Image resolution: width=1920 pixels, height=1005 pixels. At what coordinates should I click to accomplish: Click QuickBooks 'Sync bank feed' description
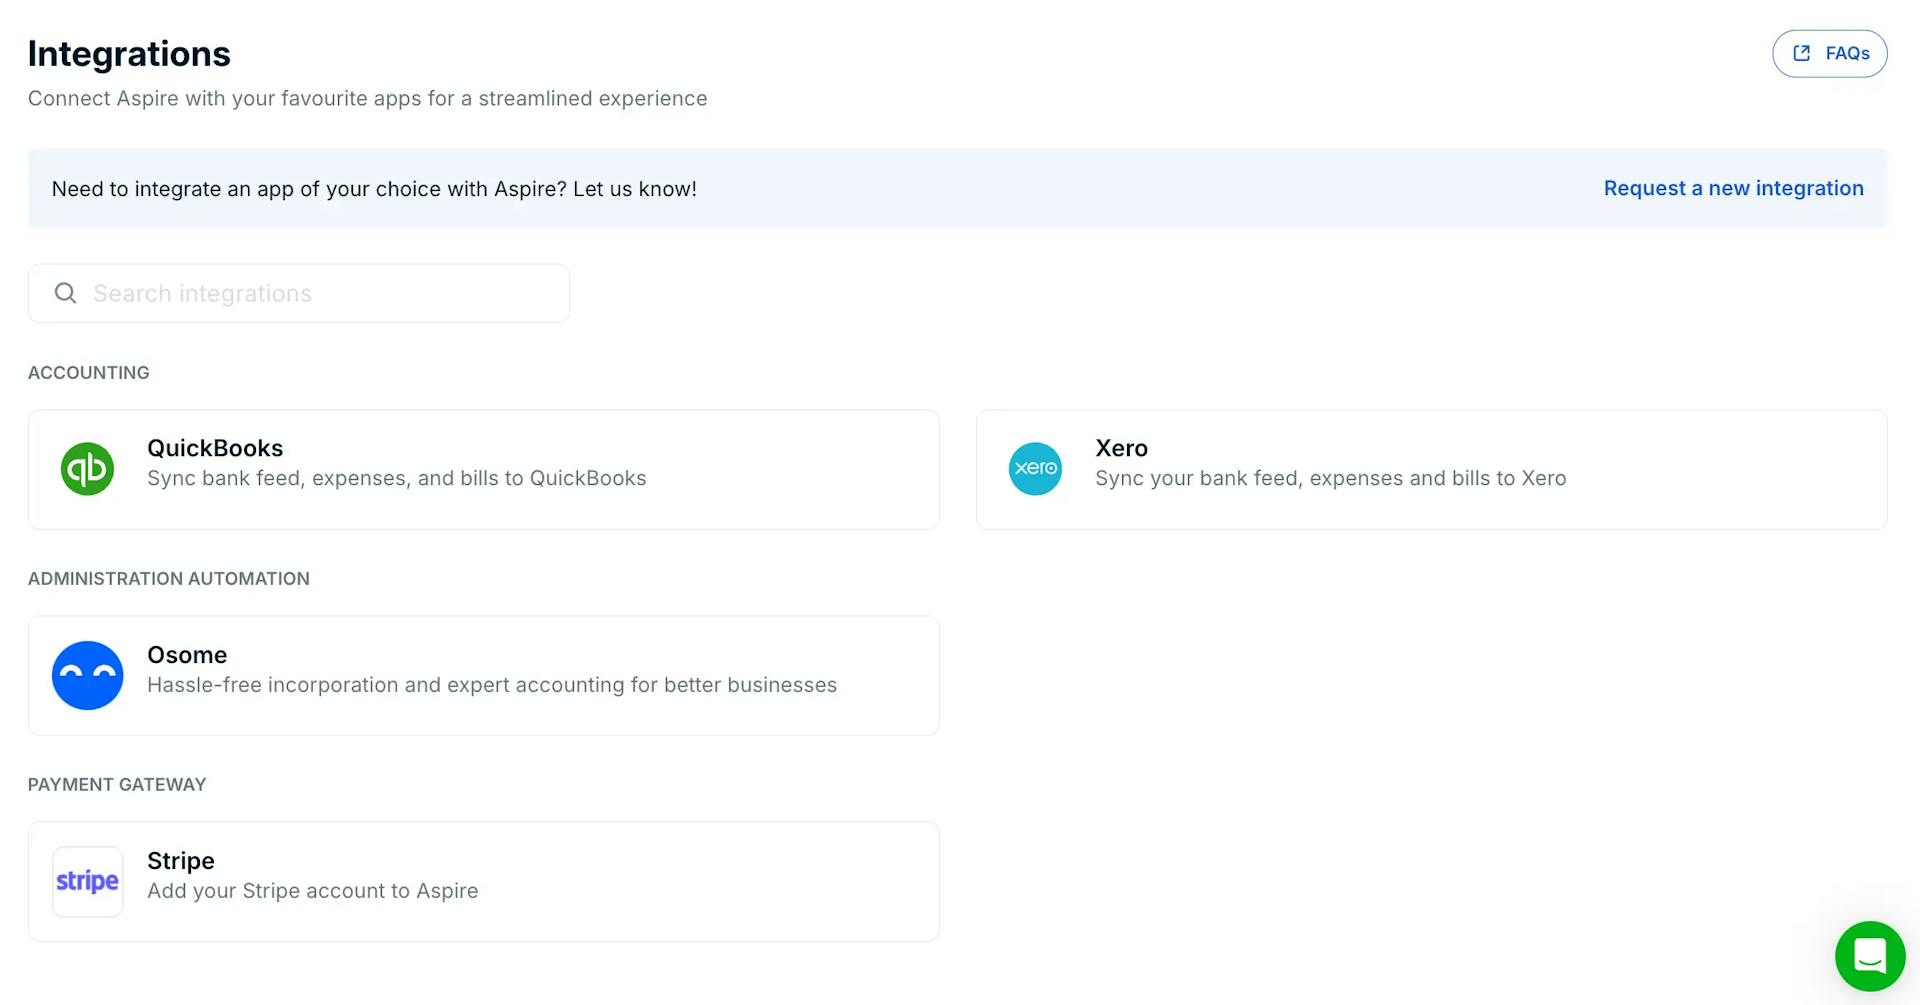[396, 479]
